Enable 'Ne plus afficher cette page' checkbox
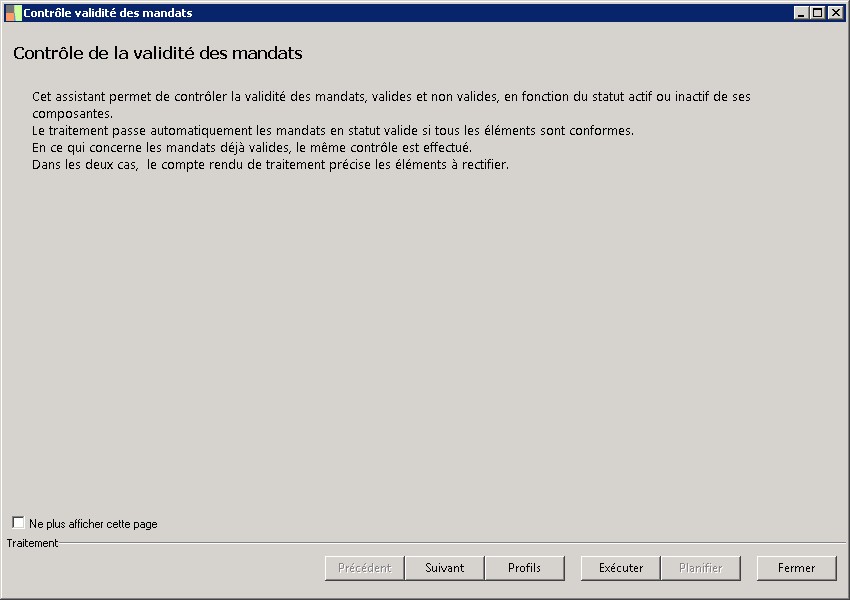Screen dimensions: 850x600 (x=18, y=522)
